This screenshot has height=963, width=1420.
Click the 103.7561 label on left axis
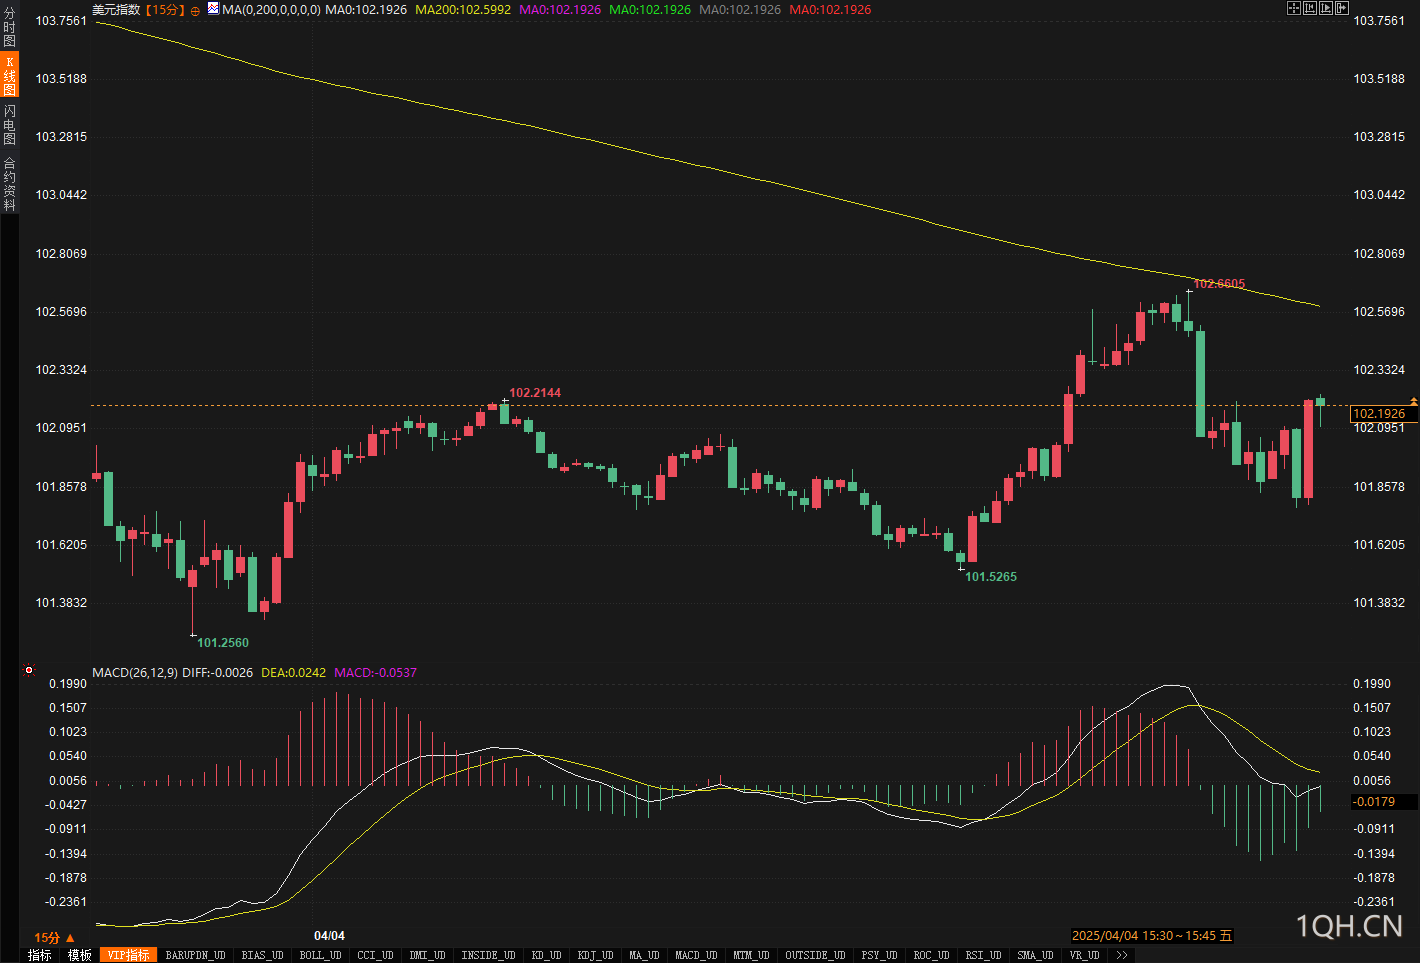pyautogui.click(x=61, y=21)
